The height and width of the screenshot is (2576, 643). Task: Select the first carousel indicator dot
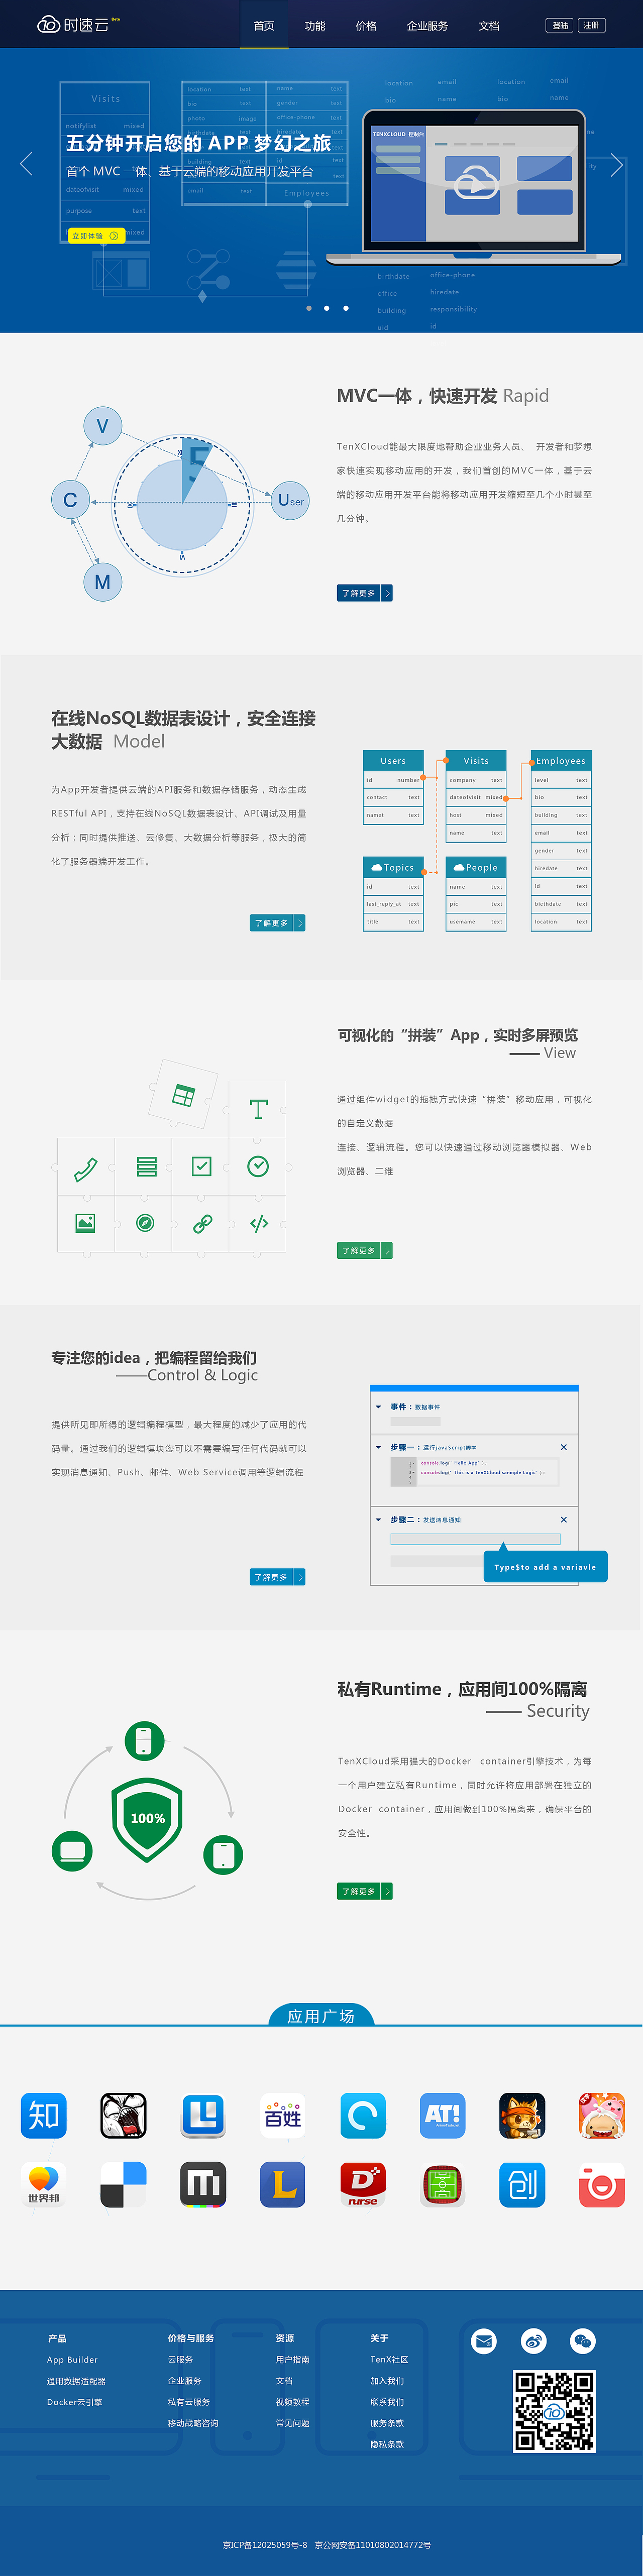309,308
